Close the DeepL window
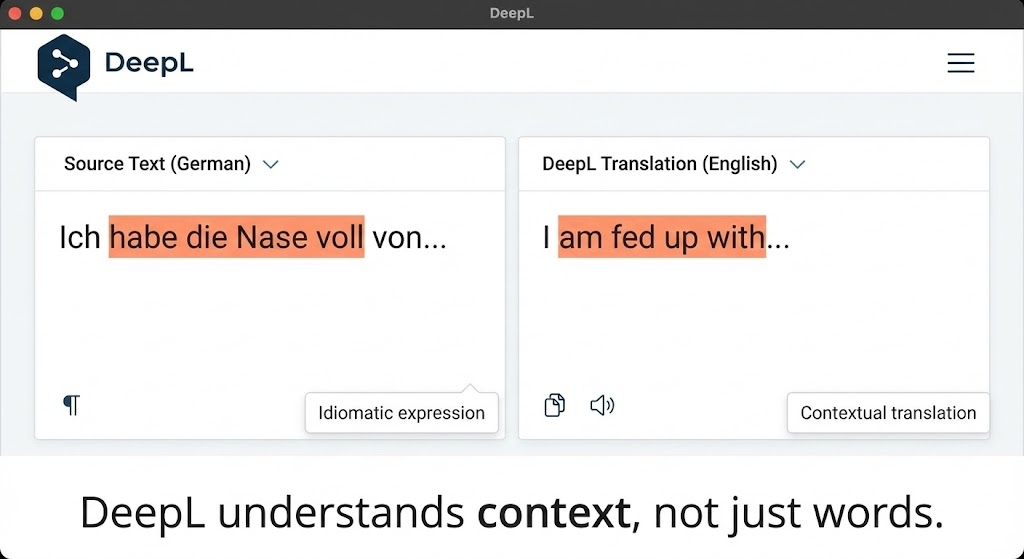The image size is (1024, 559). point(16,14)
